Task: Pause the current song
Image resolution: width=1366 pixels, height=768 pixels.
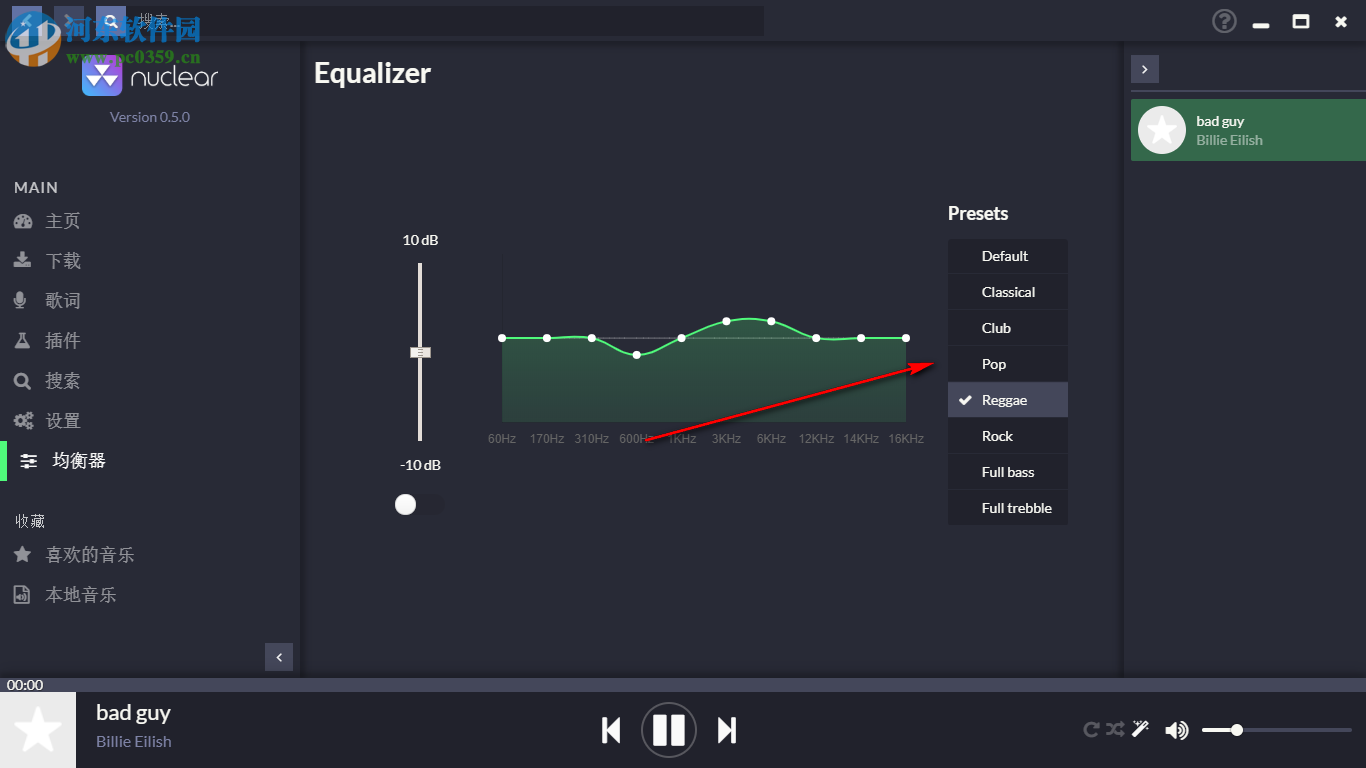Action: click(x=668, y=730)
